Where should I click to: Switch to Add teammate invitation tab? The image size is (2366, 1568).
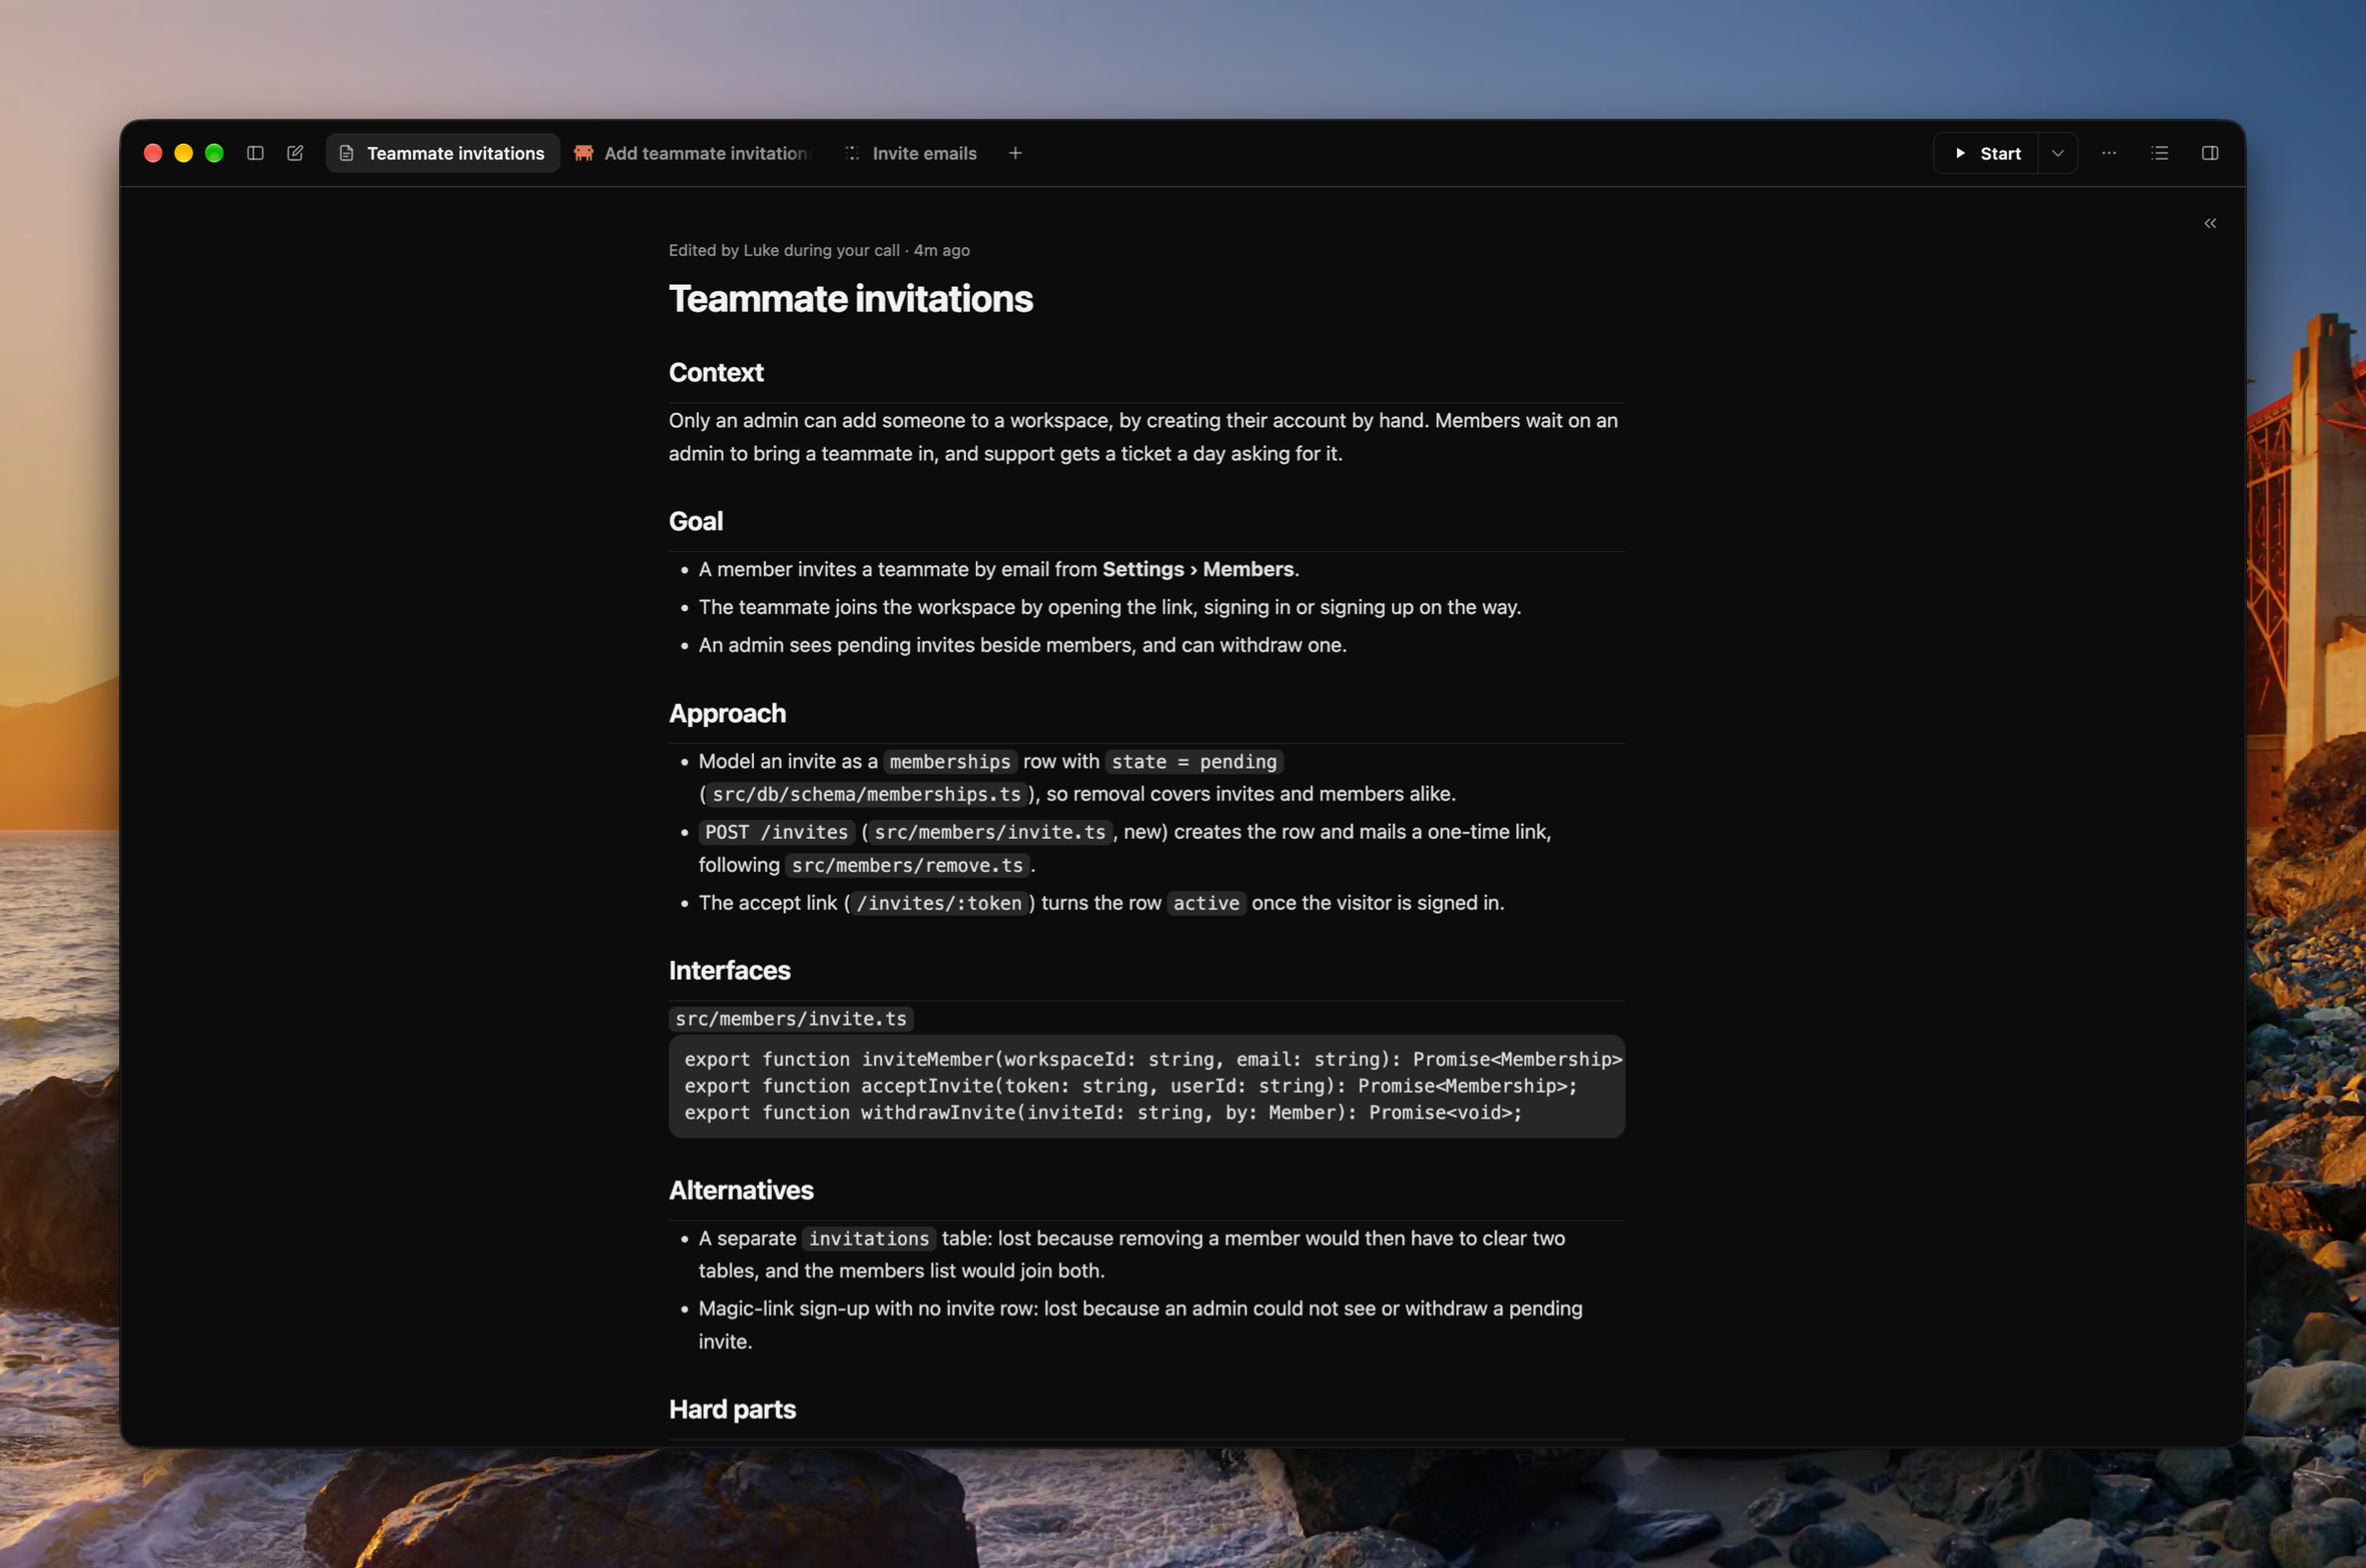point(691,153)
